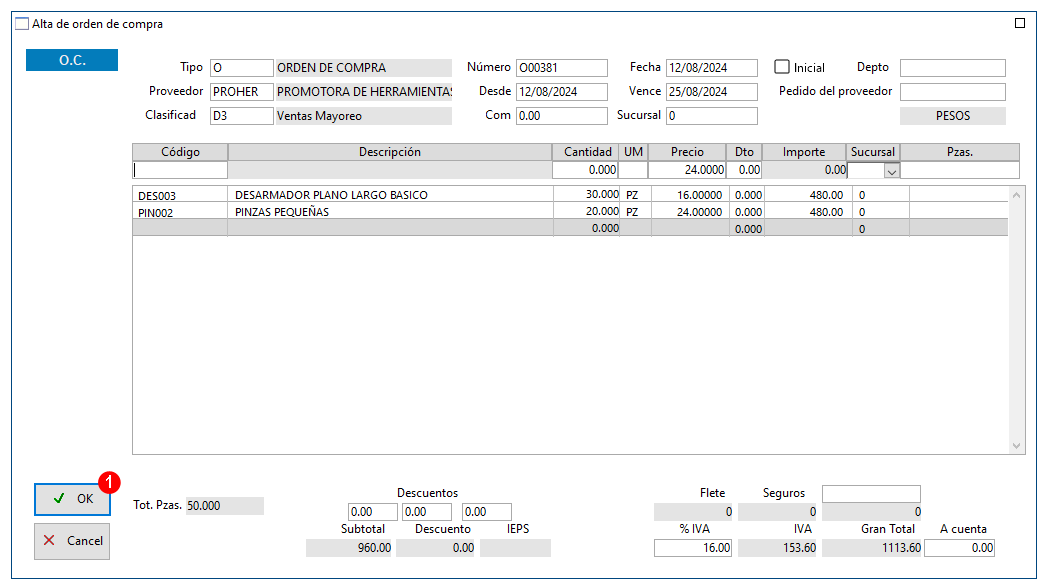This screenshot has width=1046, height=586.
Task: Click the Precio column header
Action: point(687,152)
